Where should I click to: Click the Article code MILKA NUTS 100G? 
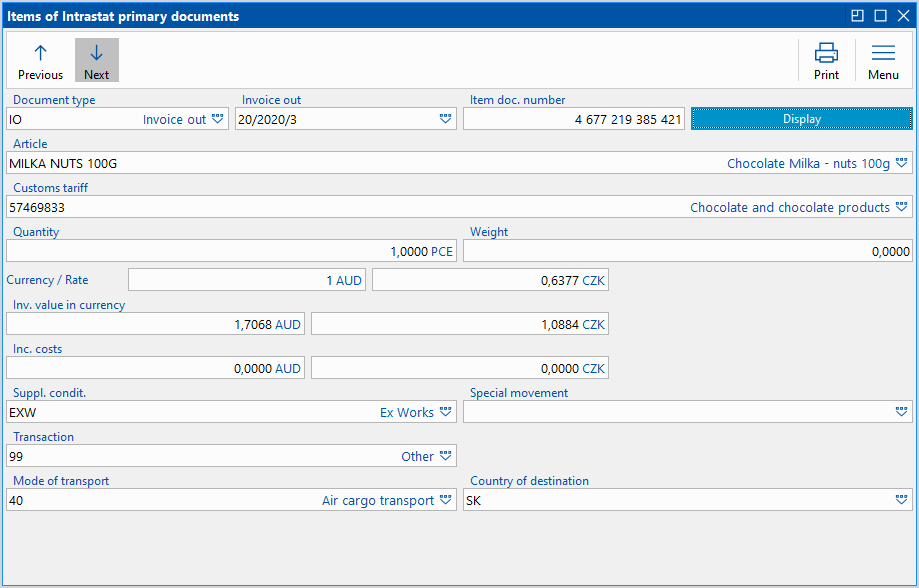click(63, 164)
